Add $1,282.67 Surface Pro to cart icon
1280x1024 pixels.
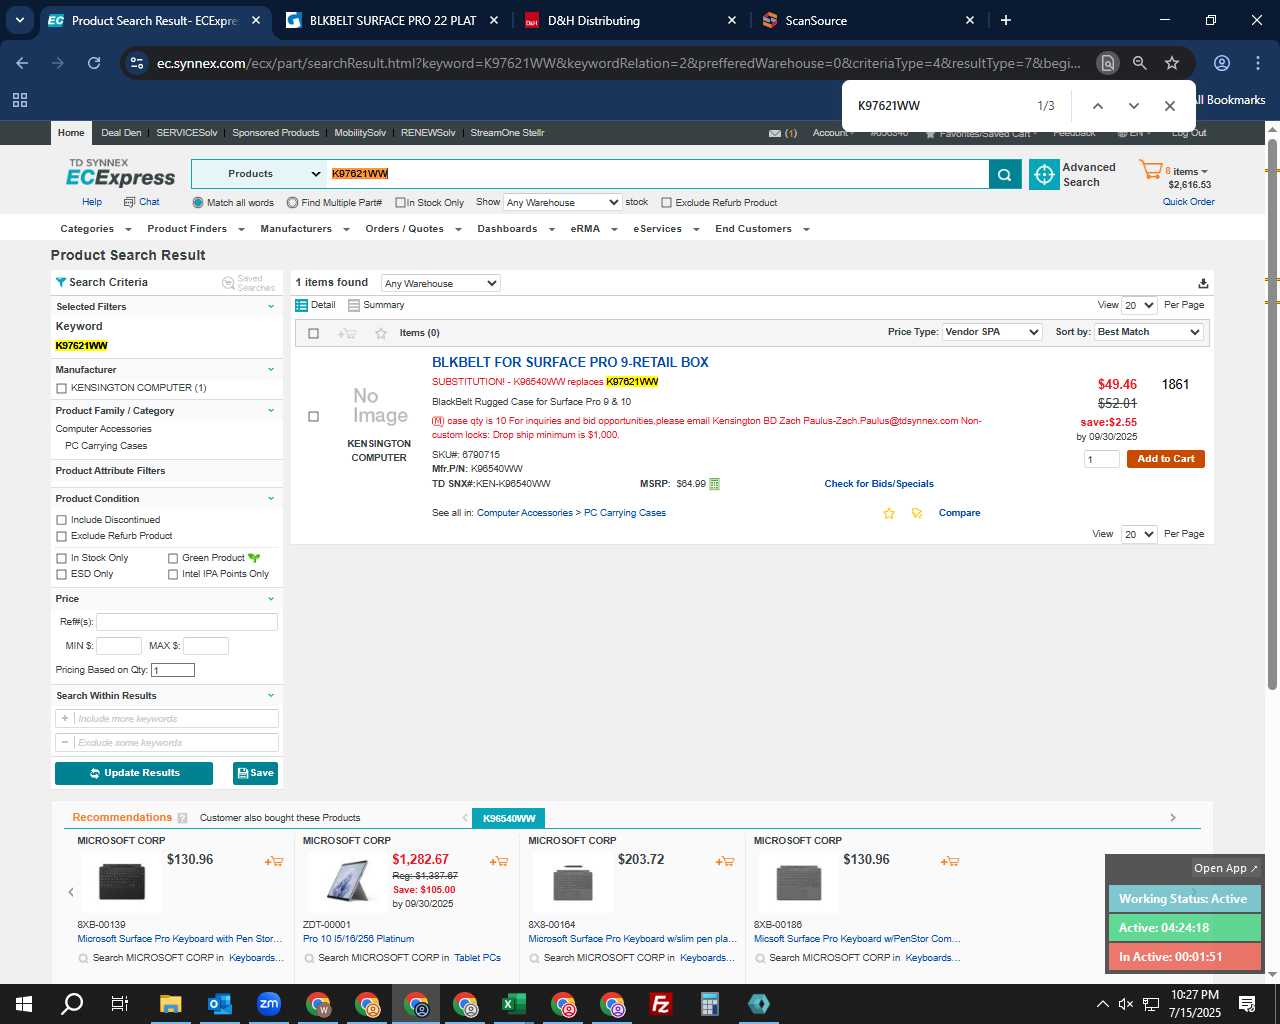coord(498,861)
